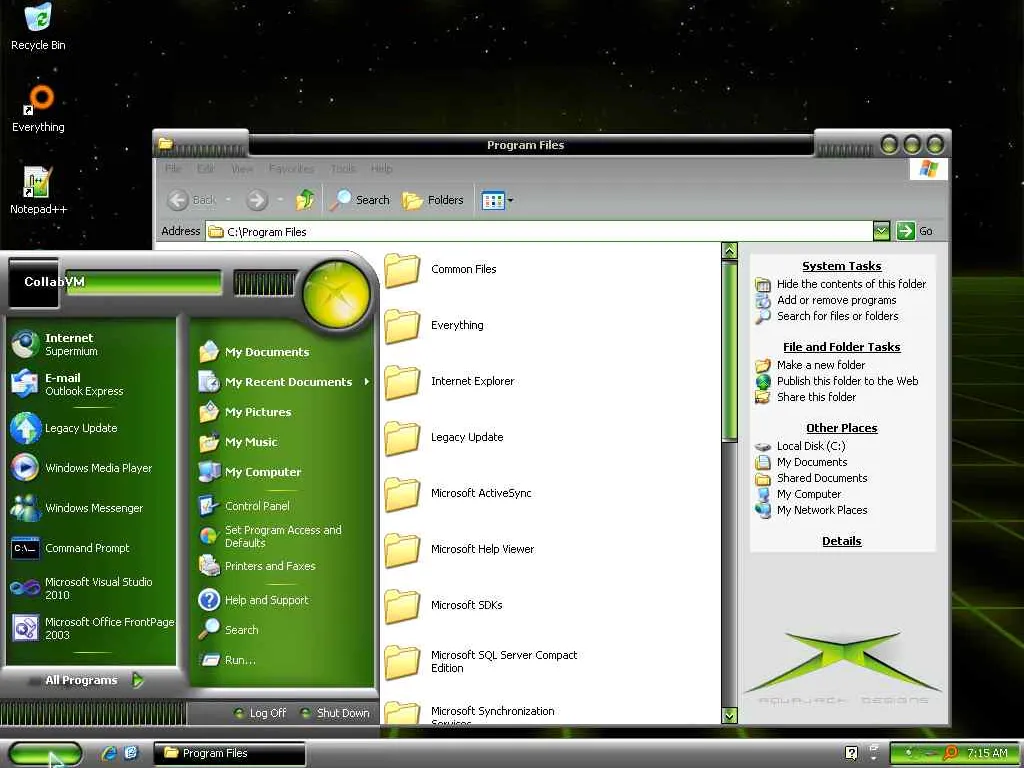Click the Go button
The image size is (1024, 768).
tap(916, 231)
